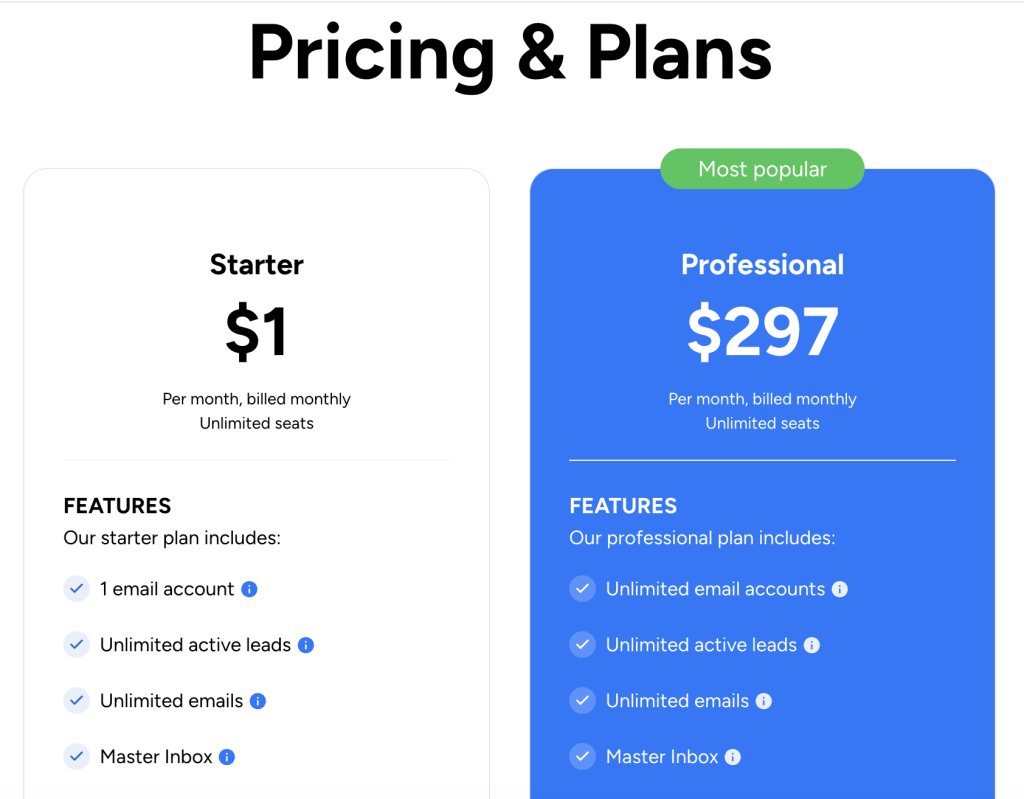Image resolution: width=1024 pixels, height=799 pixels.
Task: Click the Professional plan title
Action: (x=762, y=264)
